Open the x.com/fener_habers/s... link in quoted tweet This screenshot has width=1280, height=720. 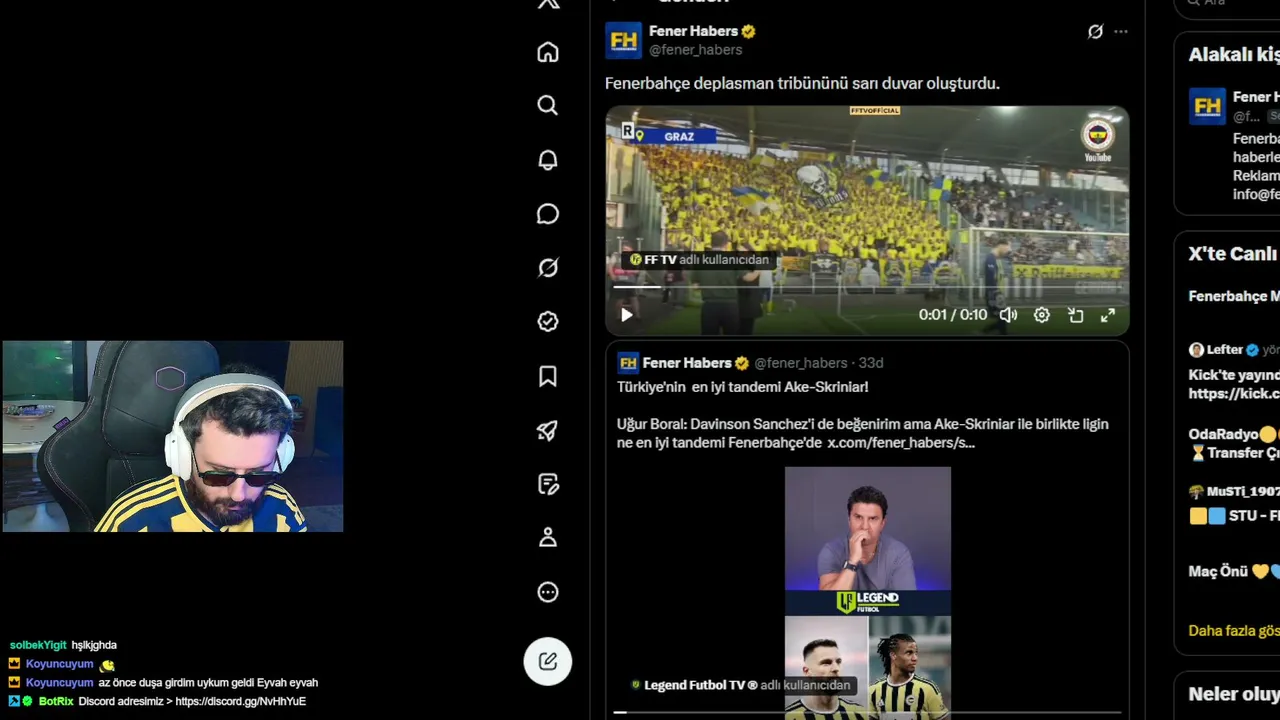point(901,442)
